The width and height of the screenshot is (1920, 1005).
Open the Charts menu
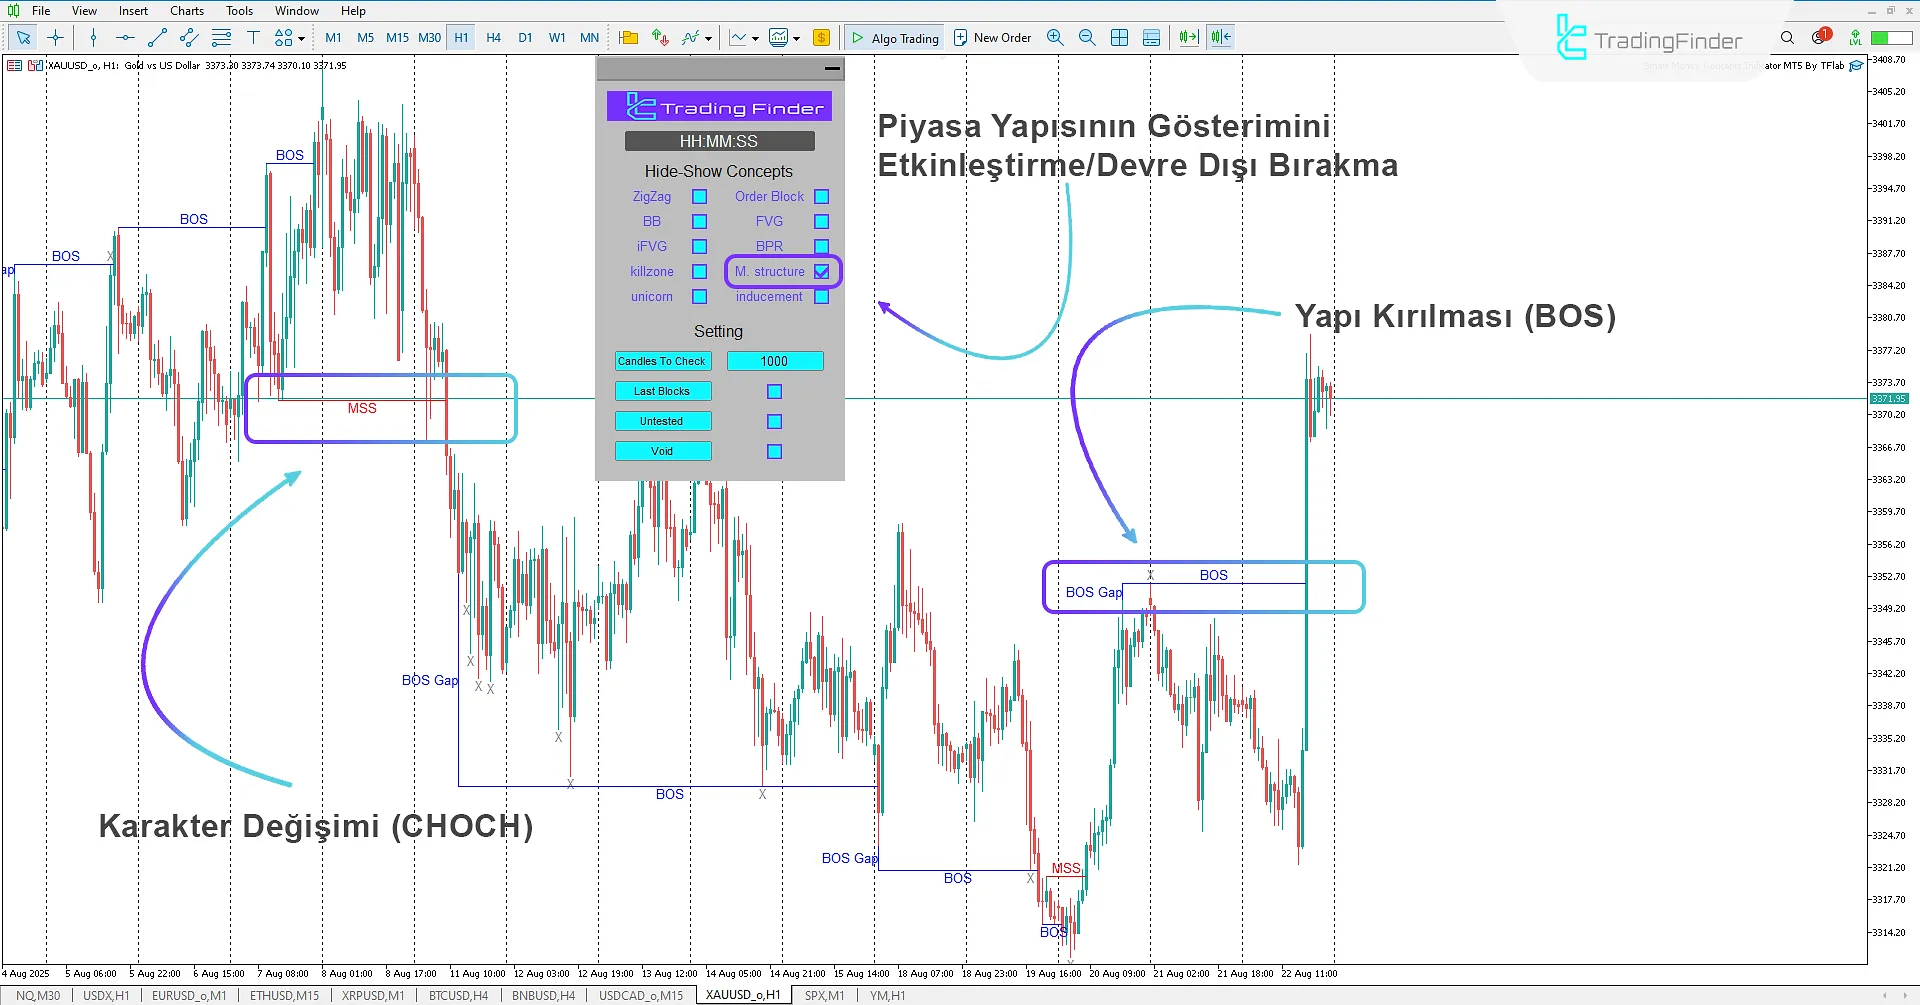186,11
